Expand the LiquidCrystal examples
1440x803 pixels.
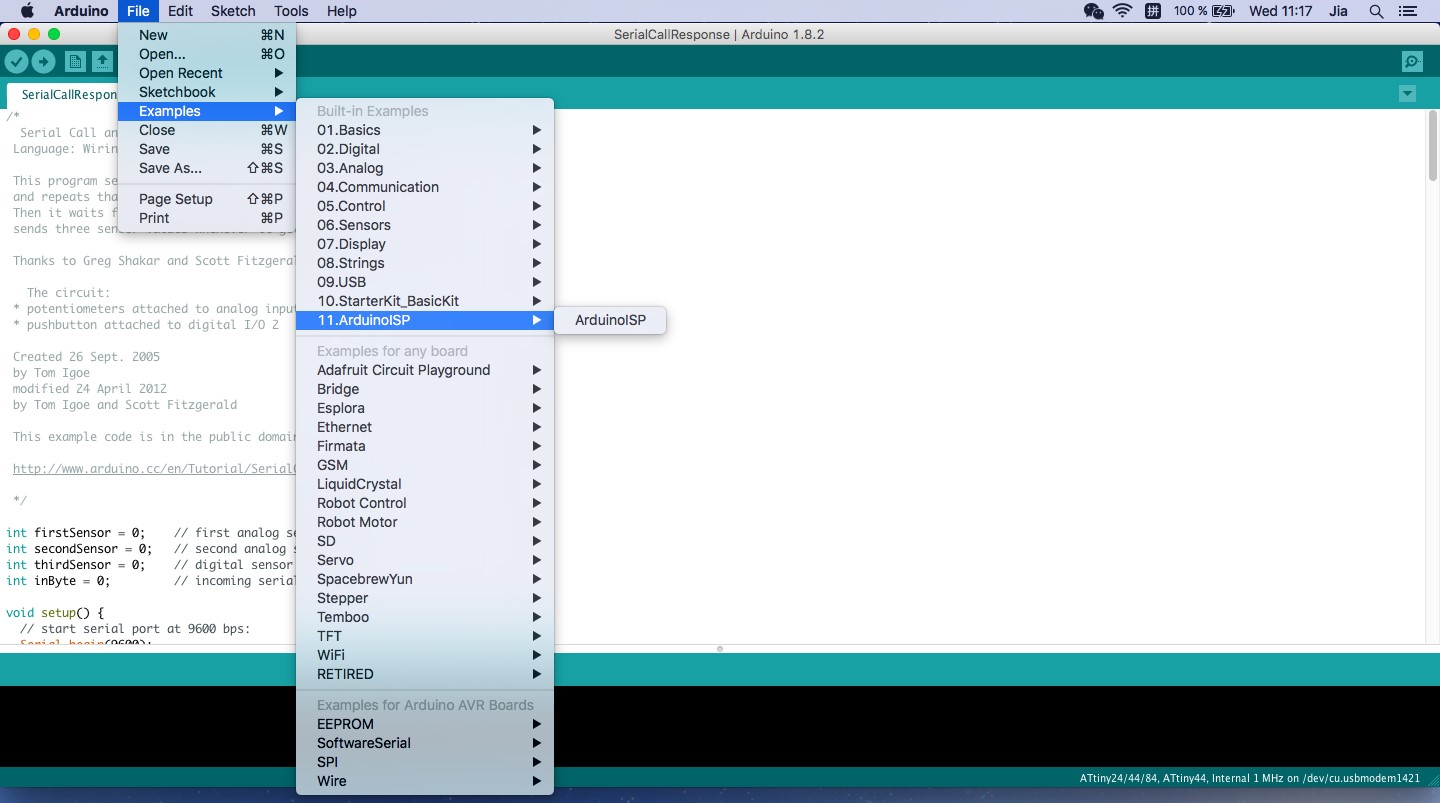425,484
